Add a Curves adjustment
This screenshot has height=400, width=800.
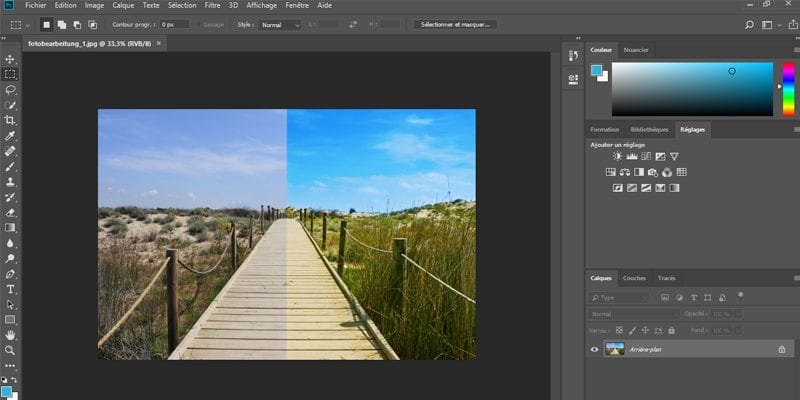pos(646,157)
